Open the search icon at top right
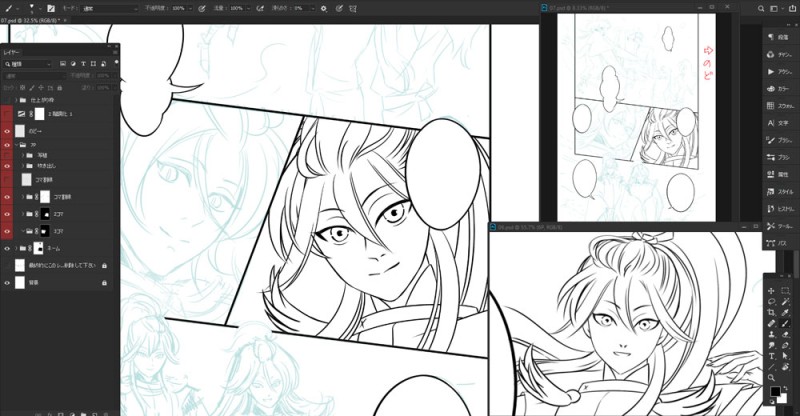Viewport: 800px width, 416px height. point(761,9)
